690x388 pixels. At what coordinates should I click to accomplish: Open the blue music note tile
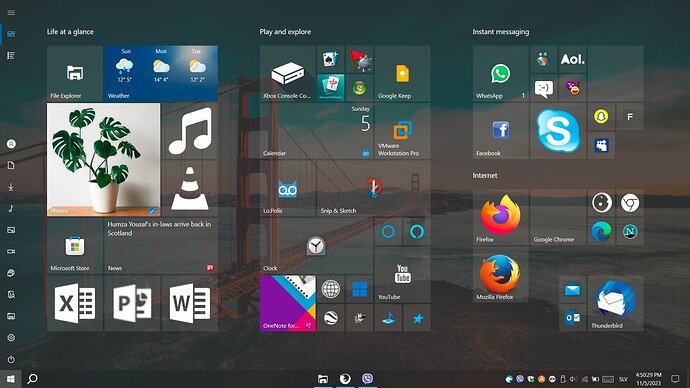coord(388,318)
